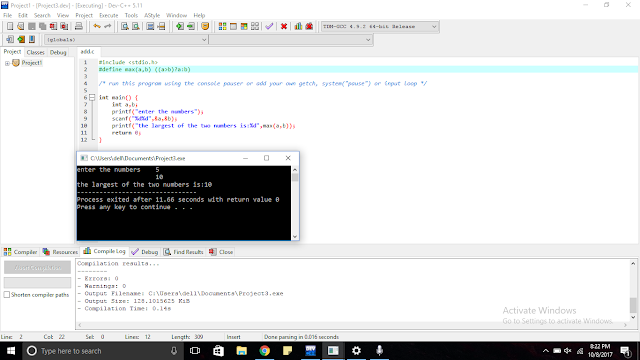
Task: Expand the Project1 tree node
Action: click(7, 63)
